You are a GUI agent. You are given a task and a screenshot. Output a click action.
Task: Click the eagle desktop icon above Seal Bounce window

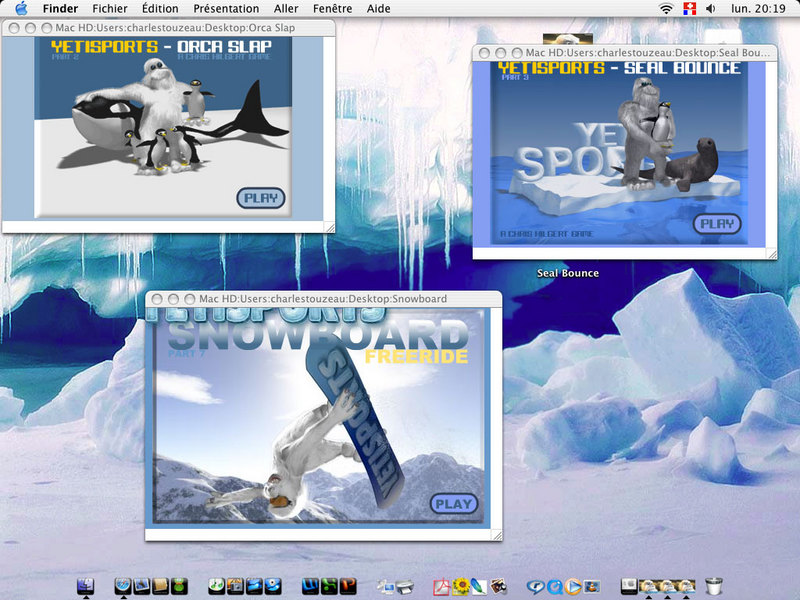[x=568, y=39]
